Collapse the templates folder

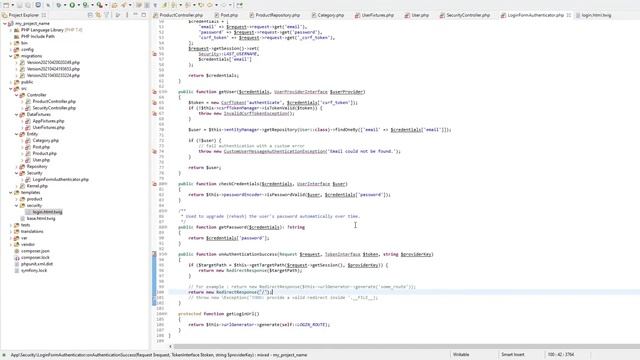tap(11, 192)
